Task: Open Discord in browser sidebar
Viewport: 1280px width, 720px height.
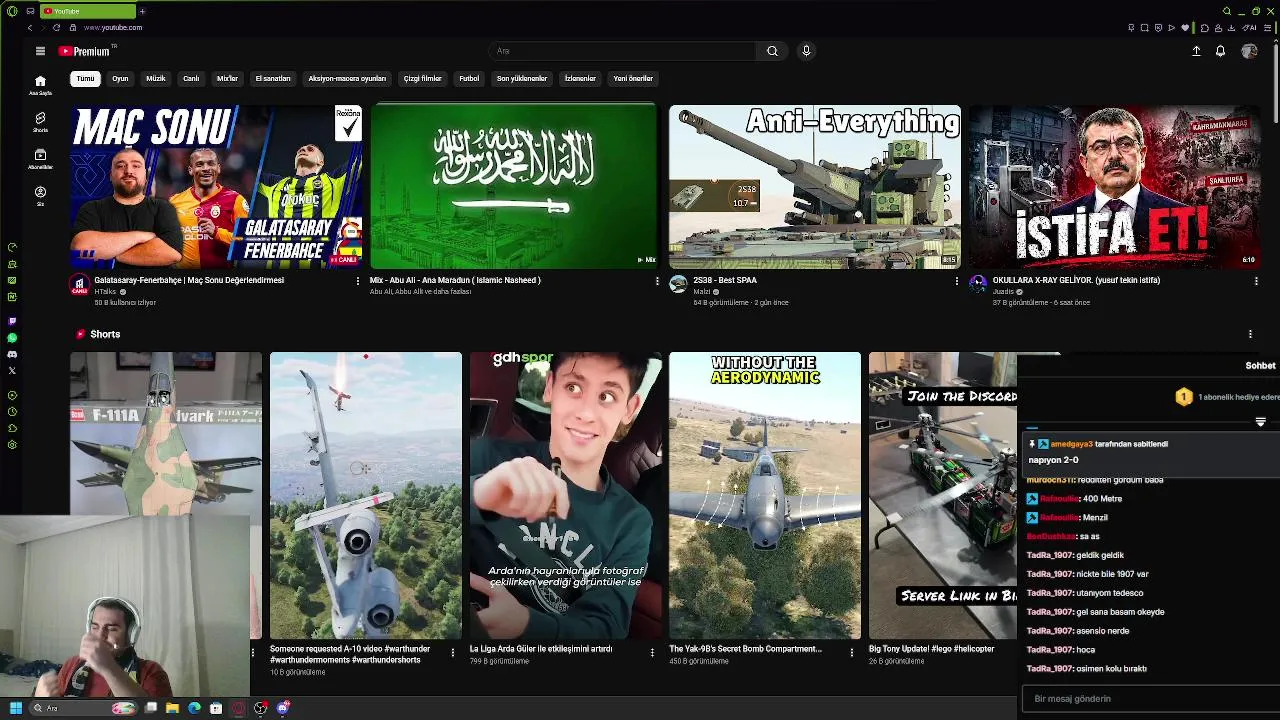Action: pos(12,354)
